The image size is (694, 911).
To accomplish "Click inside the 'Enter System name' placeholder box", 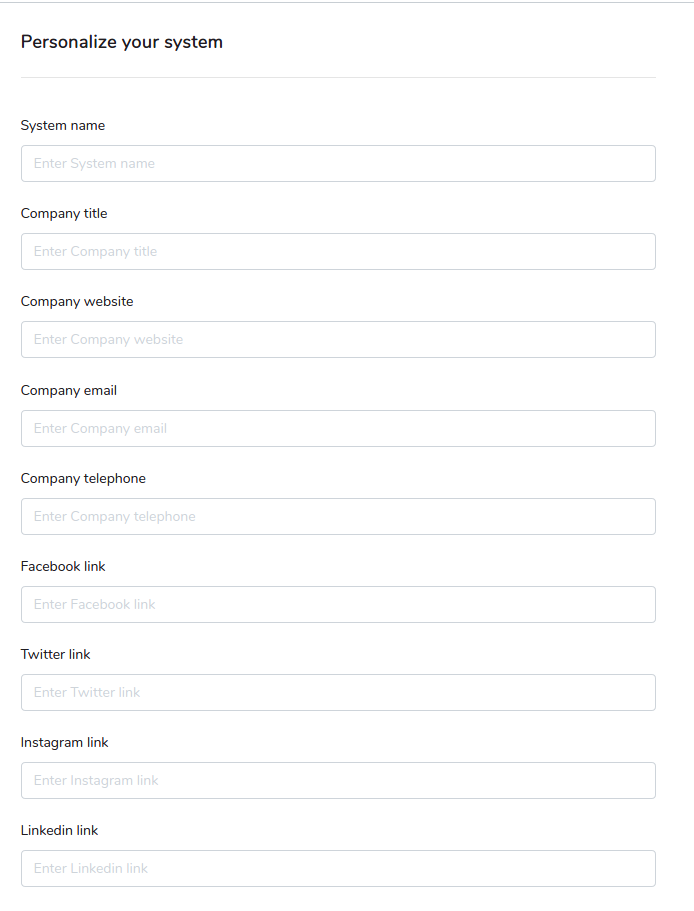I will (x=338, y=163).
